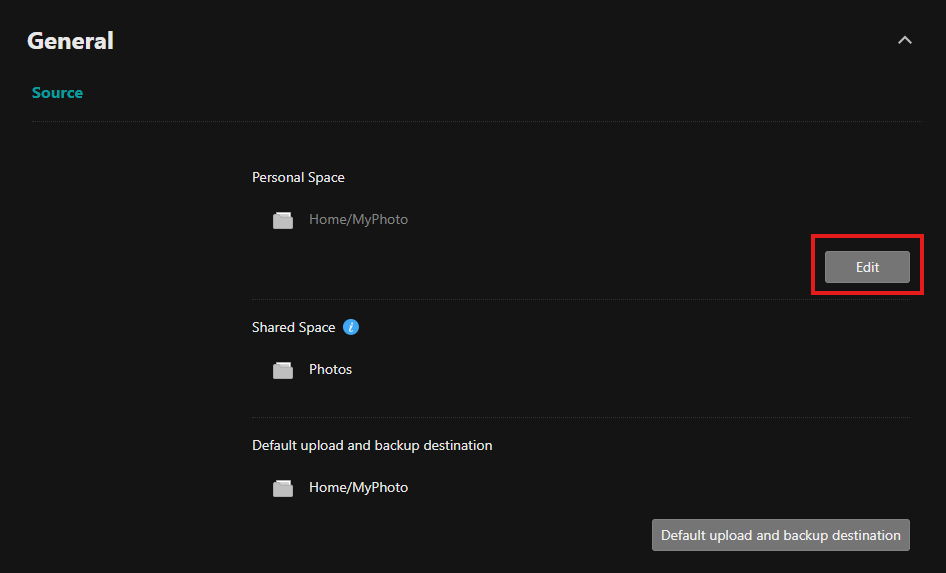The image size is (946, 573).
Task: Open the Shared Space info tooltip icon
Action: click(x=350, y=327)
